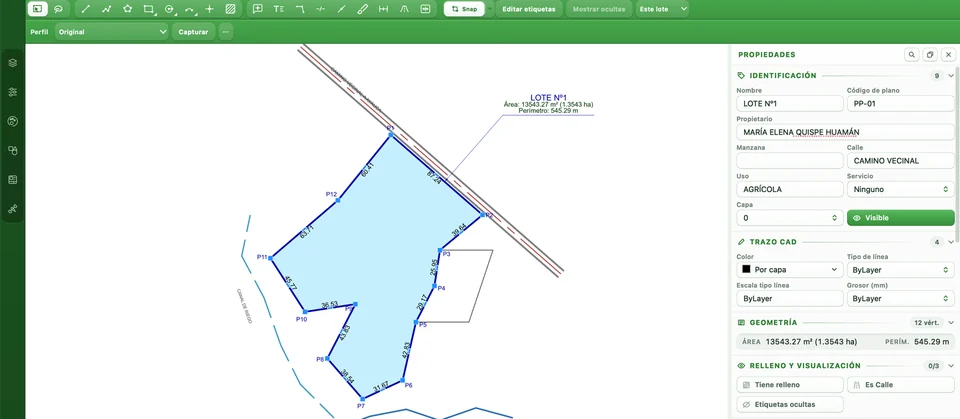The width and height of the screenshot is (960, 419).
Task: Edit the Calle field CAMINO VECINAL
Action: (x=901, y=161)
